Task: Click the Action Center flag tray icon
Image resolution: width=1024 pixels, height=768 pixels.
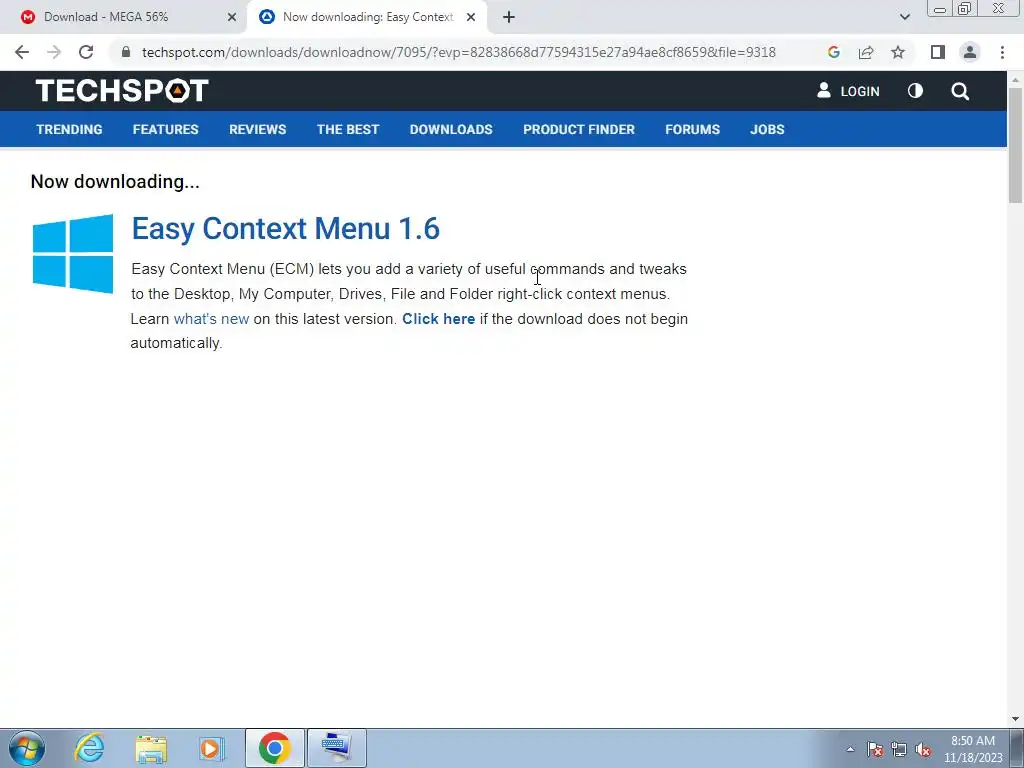Action: 875,750
